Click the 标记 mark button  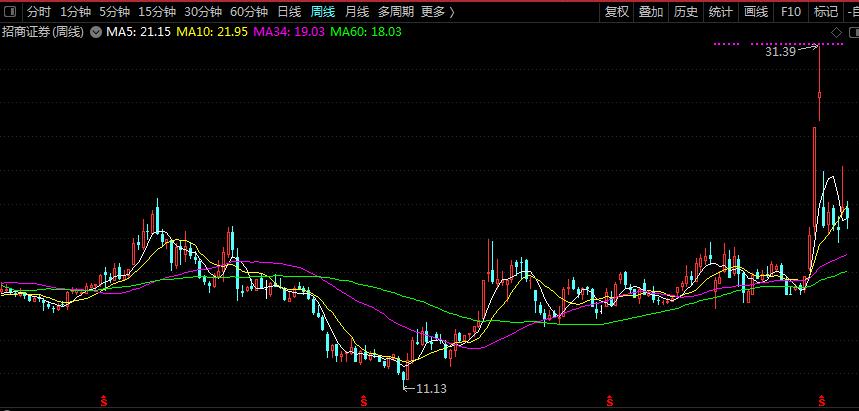826,12
